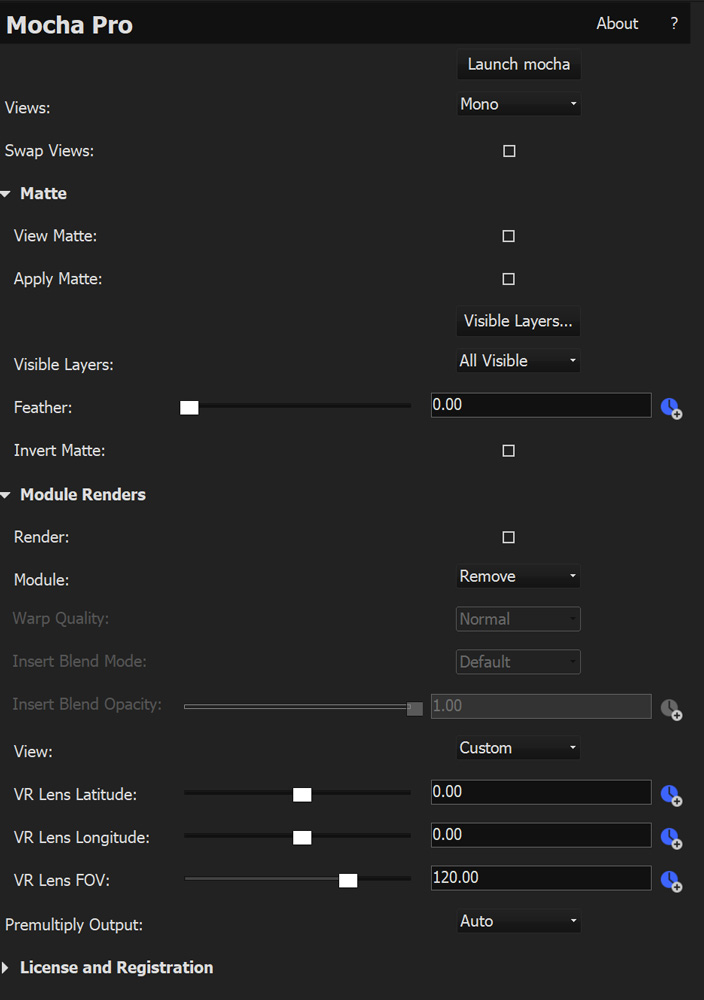Click the Insert Blend Opacity value field
The width and height of the screenshot is (704, 1000).
541,706
